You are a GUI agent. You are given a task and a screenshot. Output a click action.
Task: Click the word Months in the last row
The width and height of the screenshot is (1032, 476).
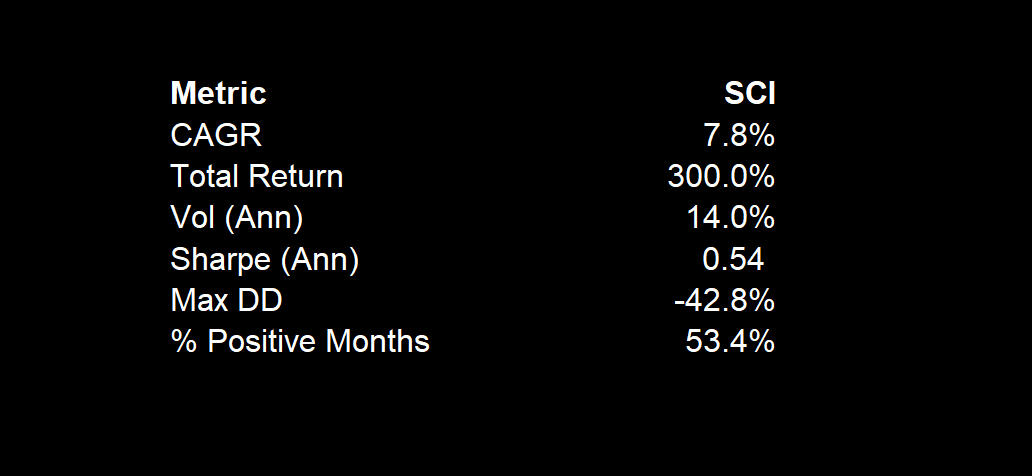coord(376,342)
